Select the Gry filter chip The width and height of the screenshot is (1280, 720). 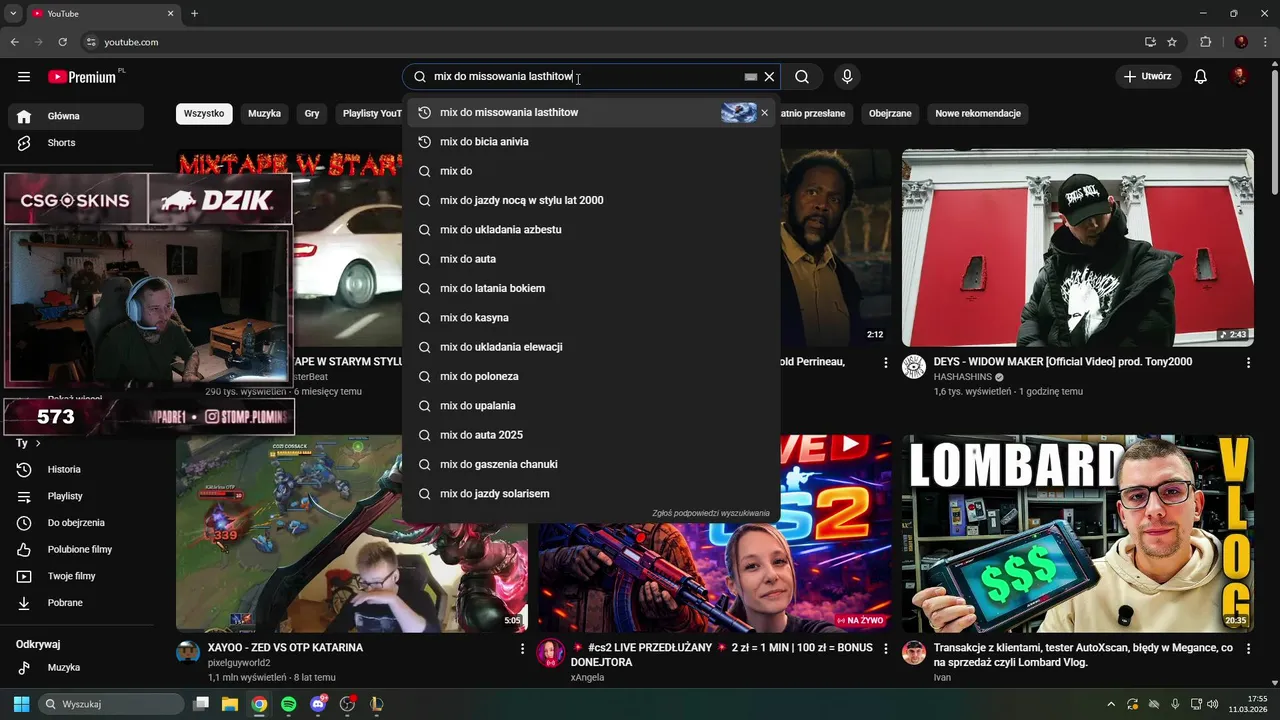click(x=312, y=114)
